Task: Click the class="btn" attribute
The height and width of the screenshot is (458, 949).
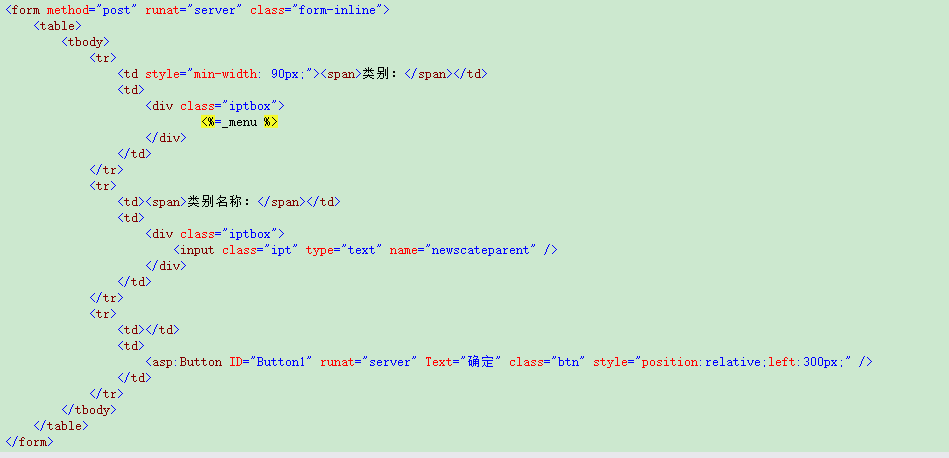Action: coord(547,362)
